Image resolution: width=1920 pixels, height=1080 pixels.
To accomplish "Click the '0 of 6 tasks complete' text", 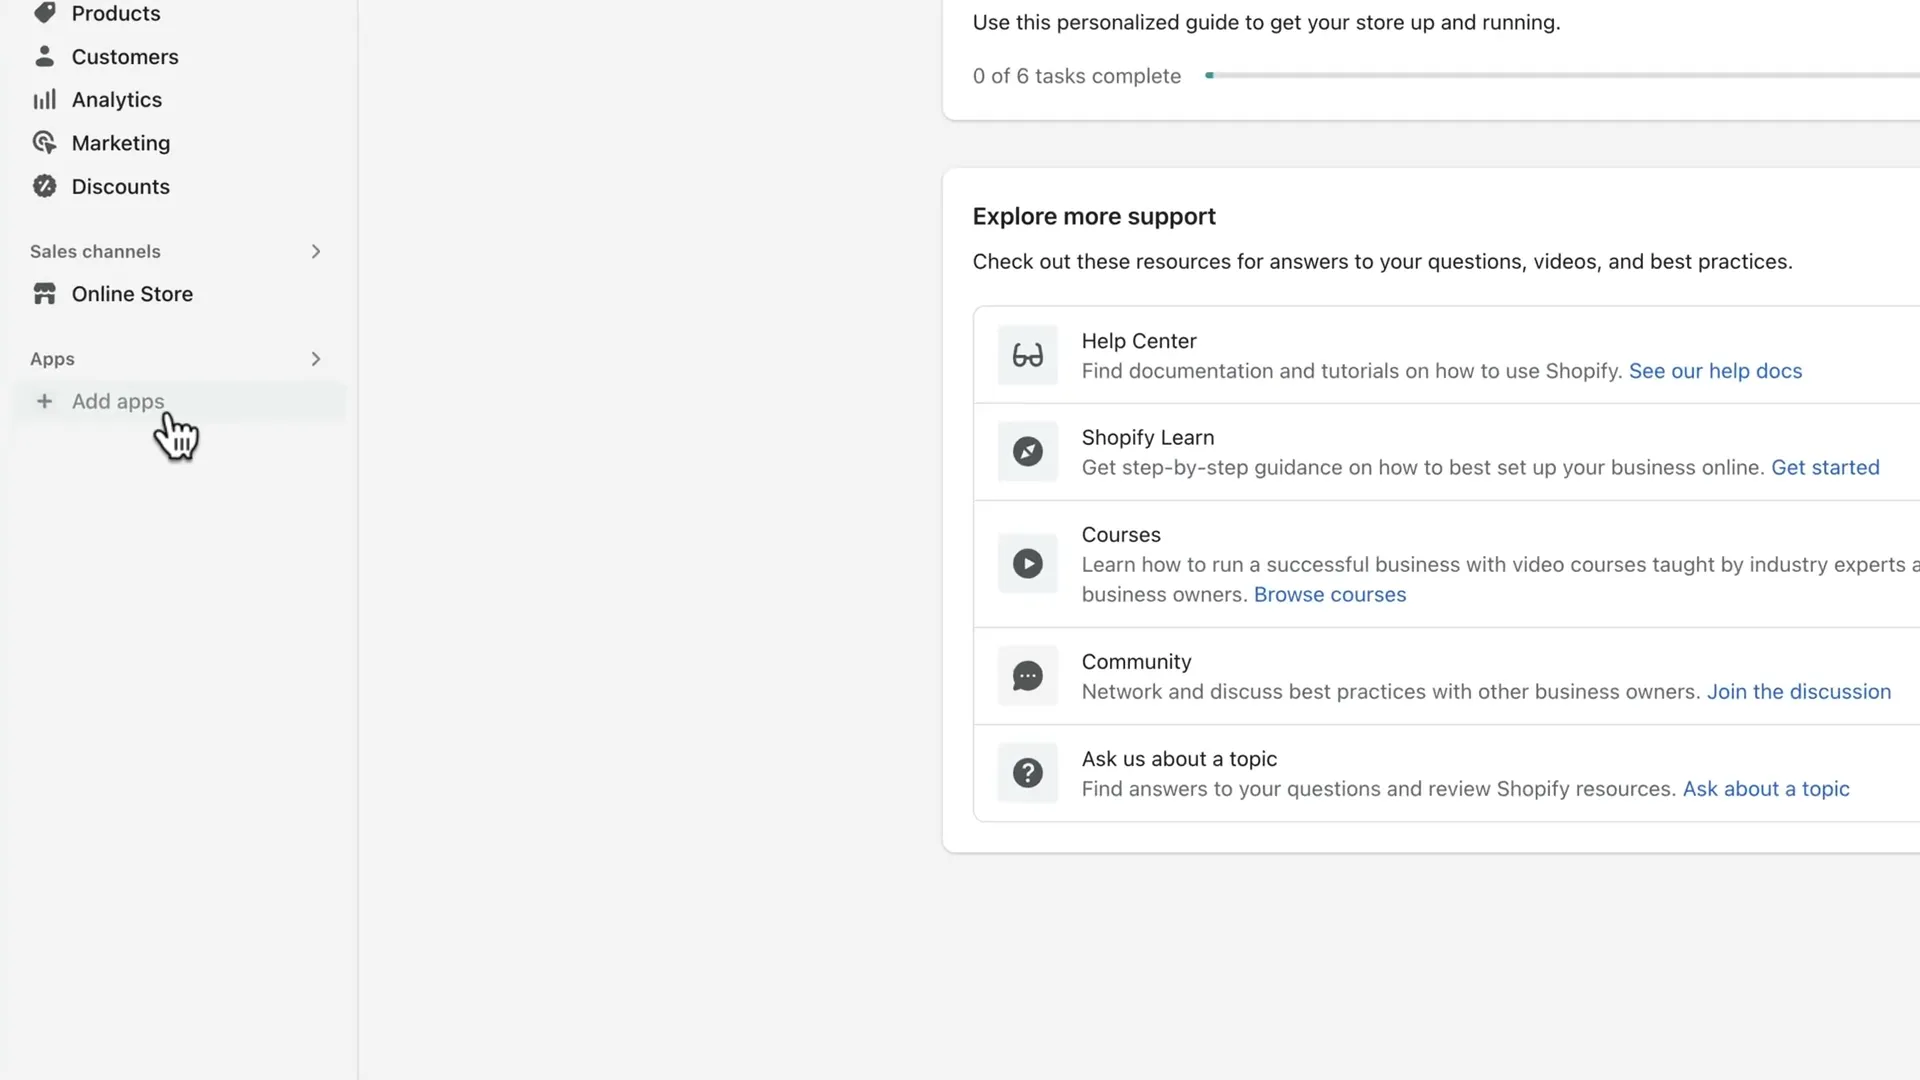I will point(1076,76).
